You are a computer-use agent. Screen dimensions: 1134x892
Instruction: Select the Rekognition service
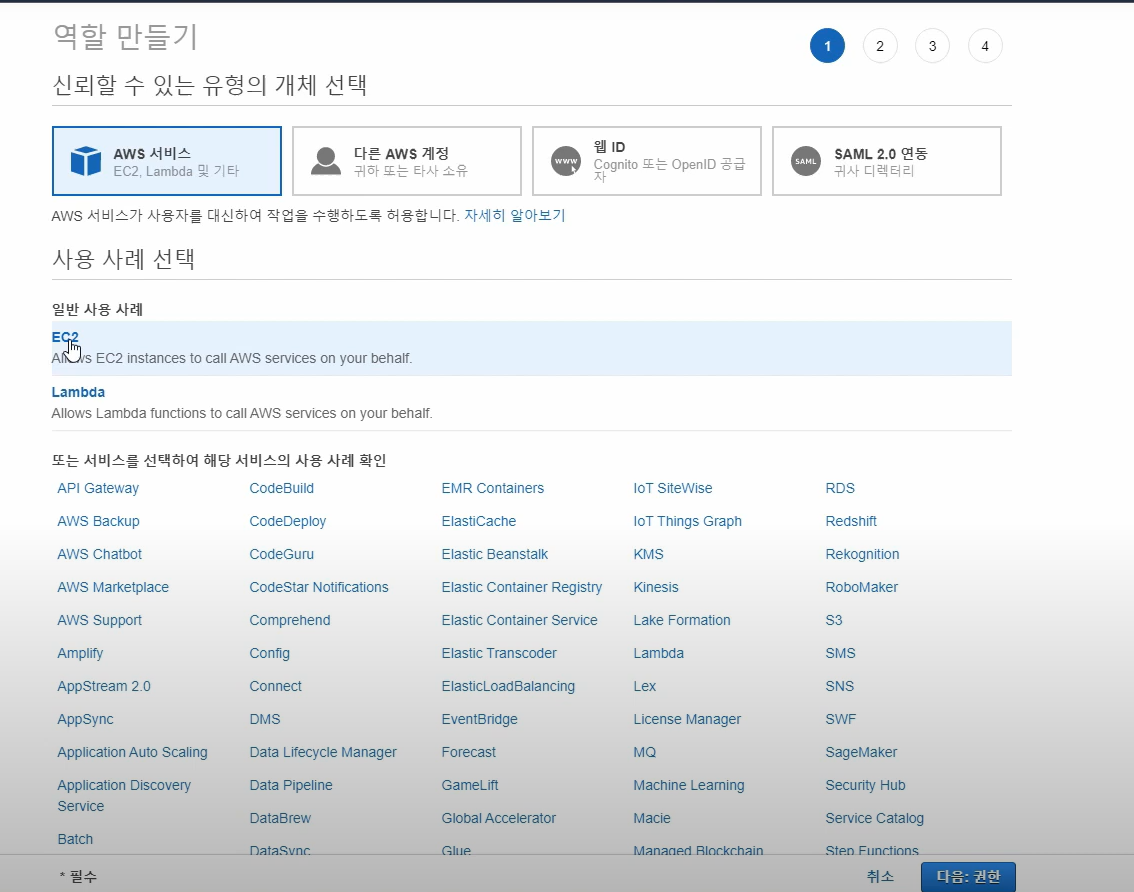coord(862,554)
